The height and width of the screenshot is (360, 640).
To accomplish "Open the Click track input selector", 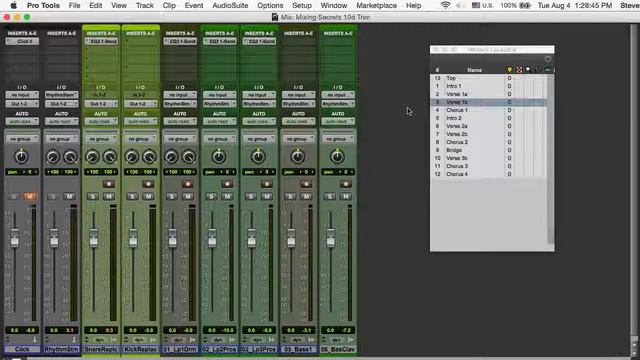I will tap(22, 95).
